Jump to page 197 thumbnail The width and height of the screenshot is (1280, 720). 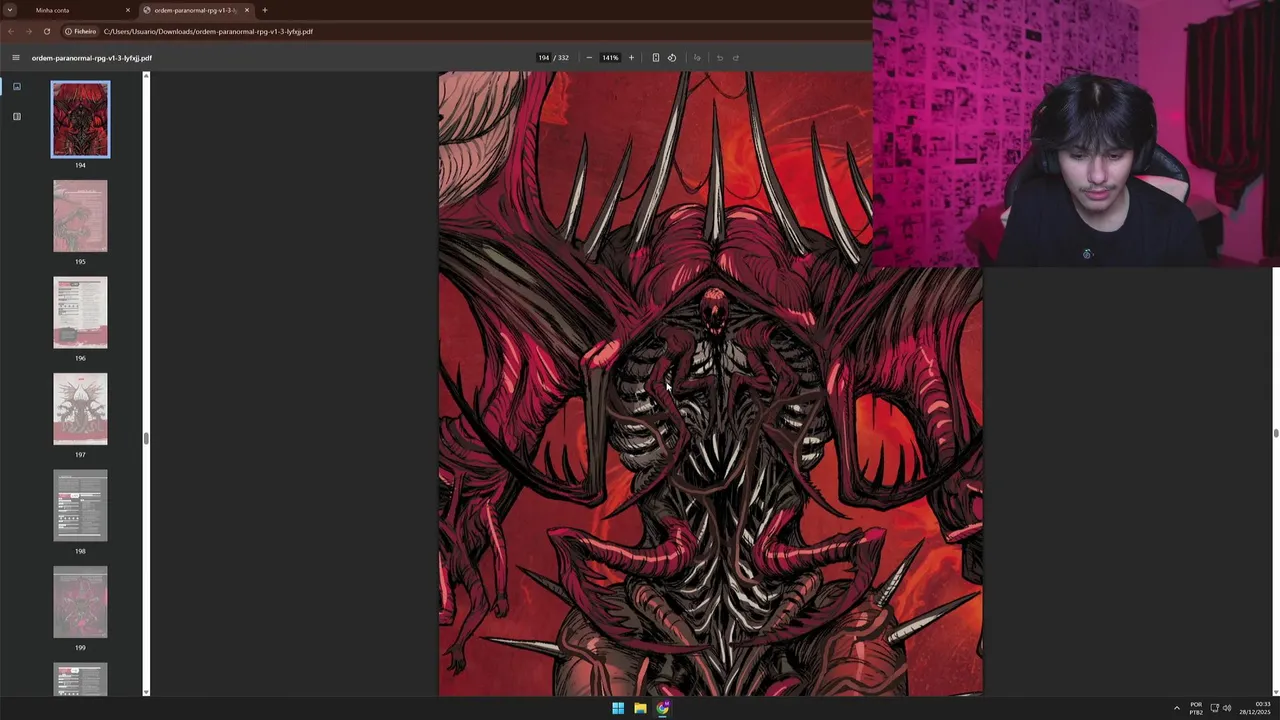click(x=81, y=409)
